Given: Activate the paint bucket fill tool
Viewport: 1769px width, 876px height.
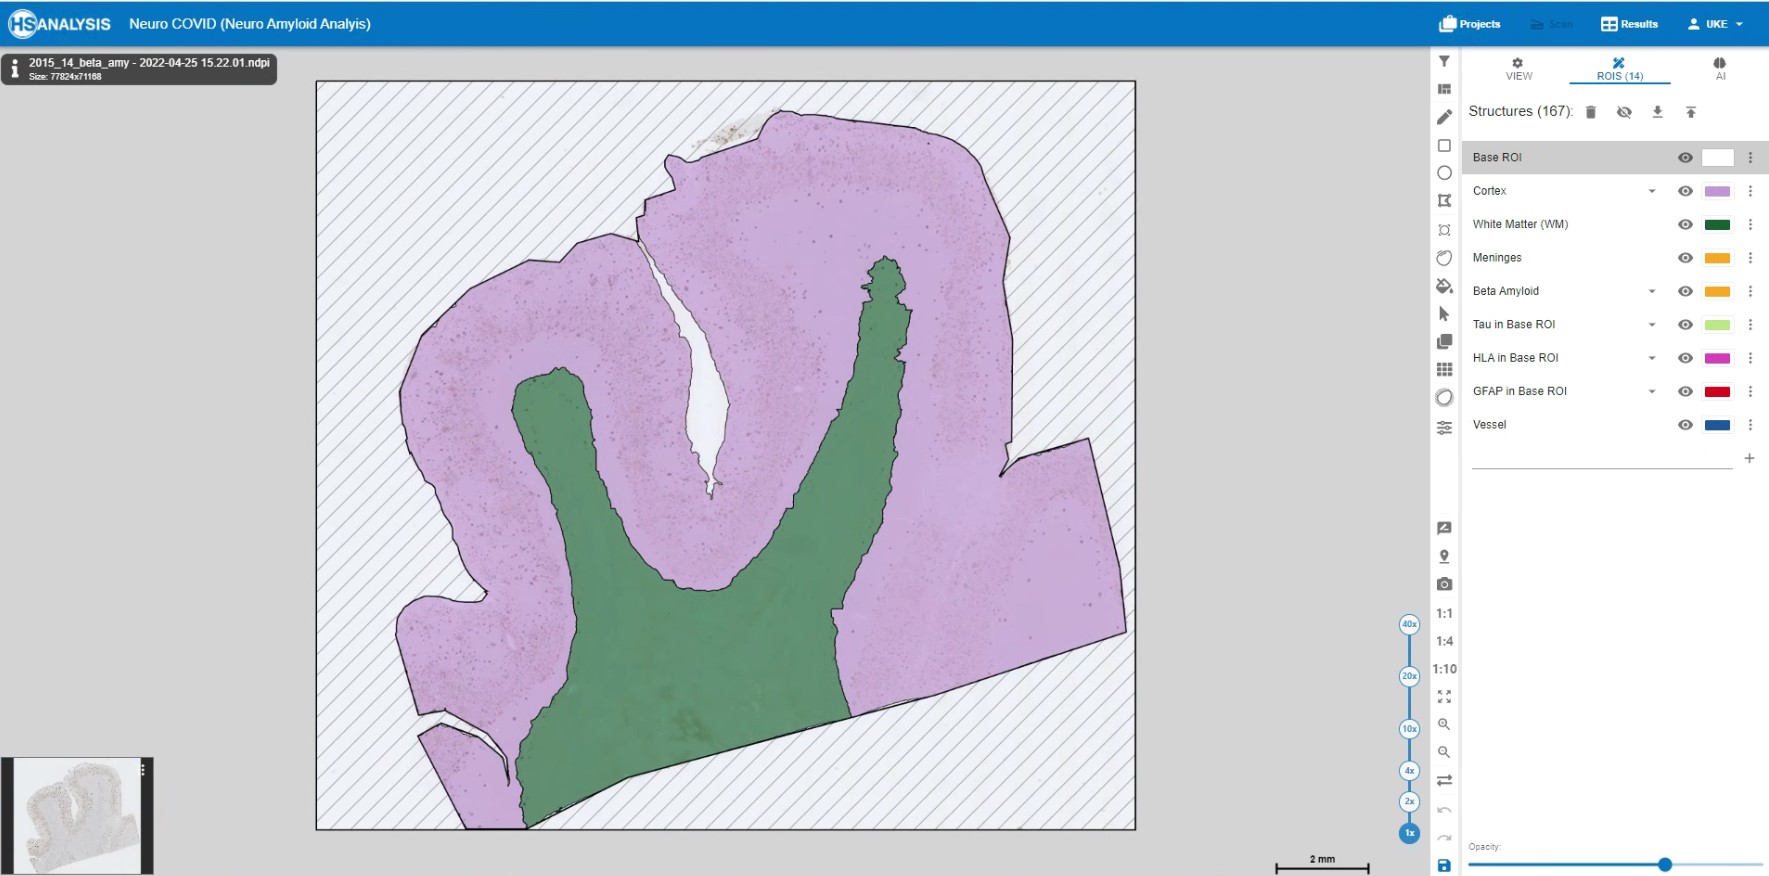Looking at the screenshot, I should pos(1444,286).
